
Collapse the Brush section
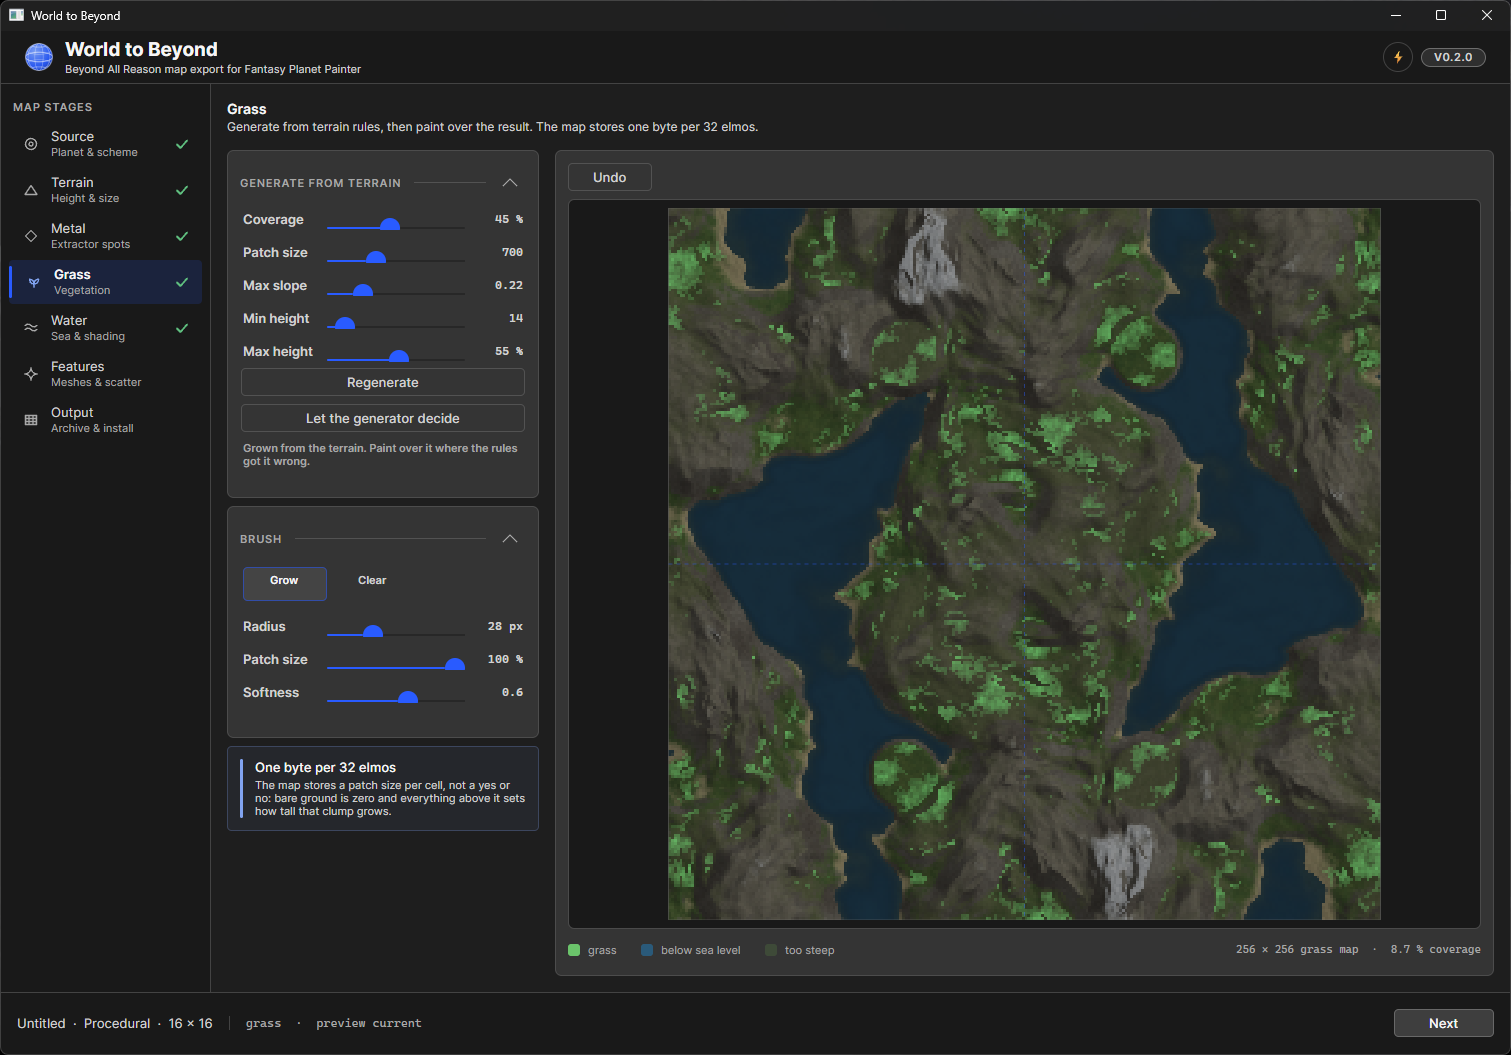pos(510,539)
